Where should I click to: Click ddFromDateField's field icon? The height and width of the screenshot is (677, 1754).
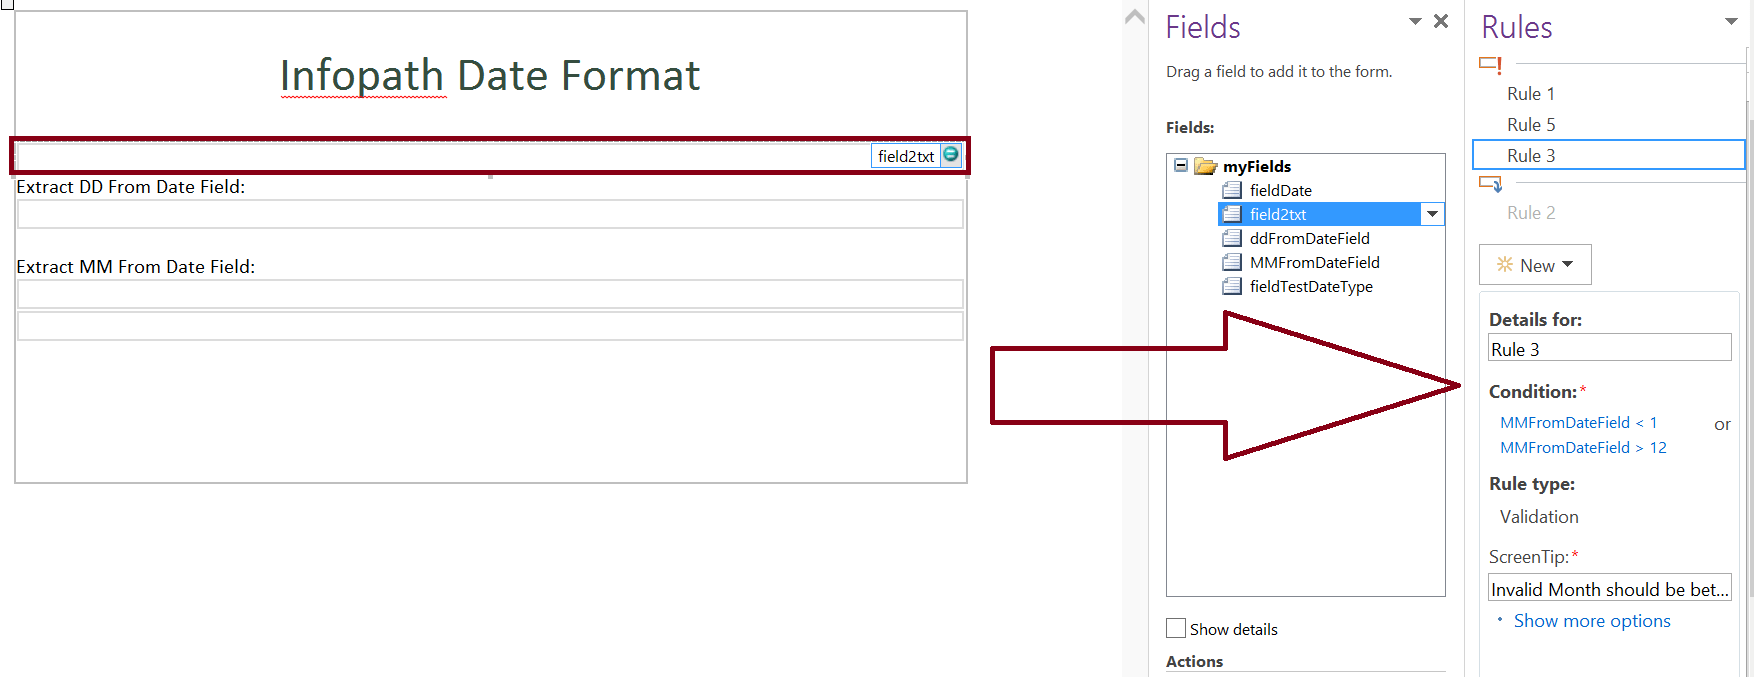click(x=1232, y=238)
